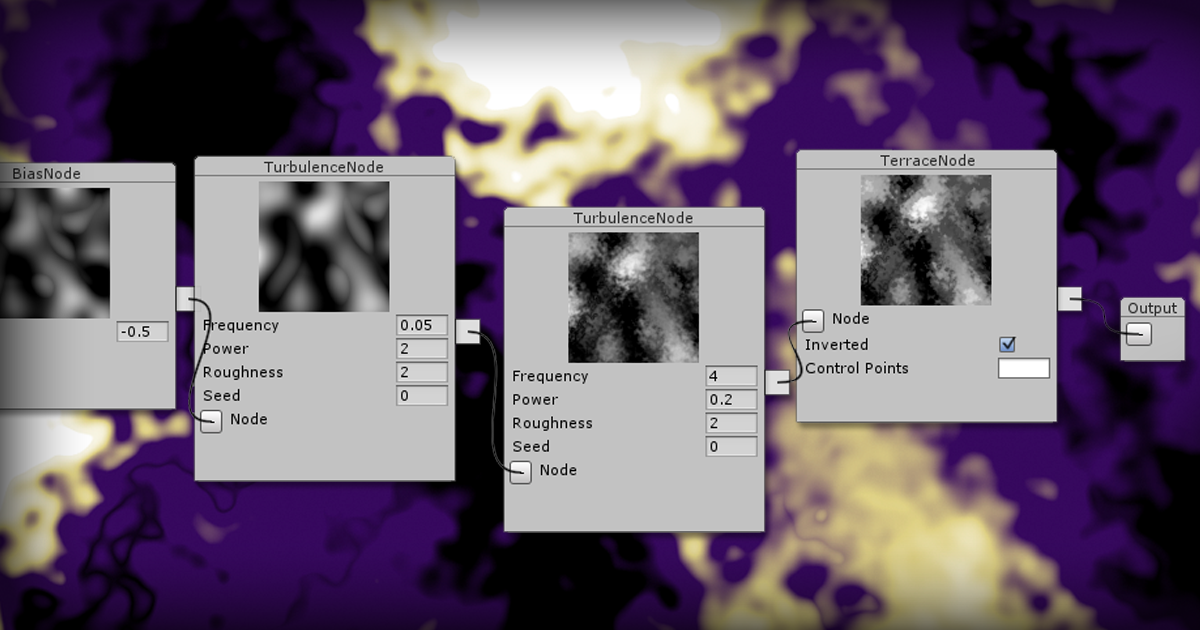The width and height of the screenshot is (1200, 630).
Task: Disable the Inverted checkbox on TerraceNode
Action: pyautogui.click(x=1007, y=344)
